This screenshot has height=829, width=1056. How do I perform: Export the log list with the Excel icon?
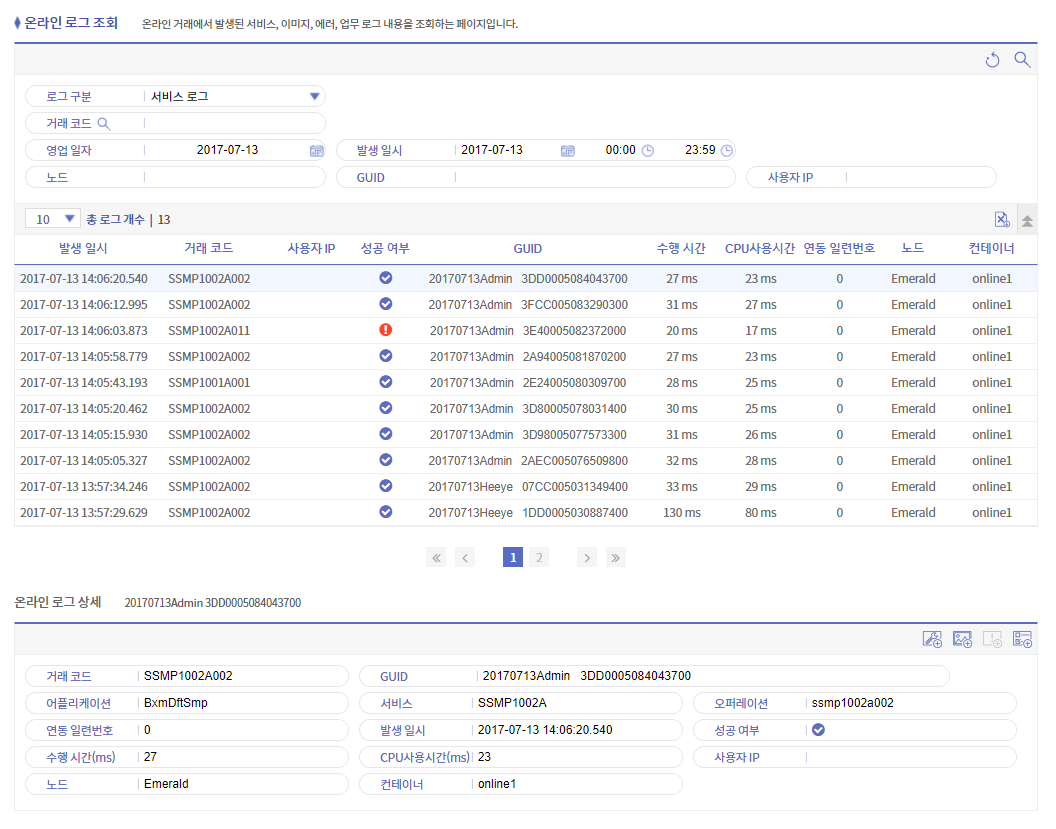pyautogui.click(x=1002, y=220)
